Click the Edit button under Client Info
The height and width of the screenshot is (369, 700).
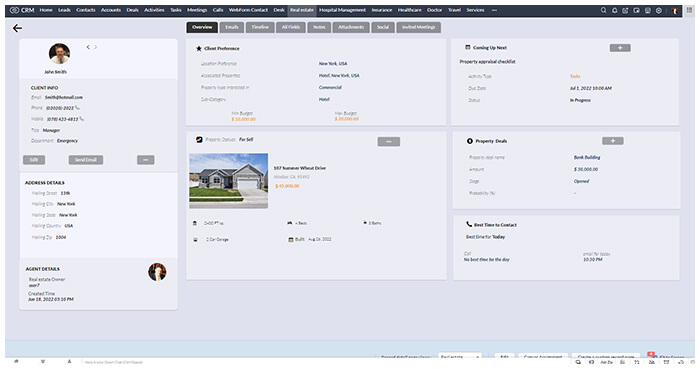pyautogui.click(x=34, y=160)
